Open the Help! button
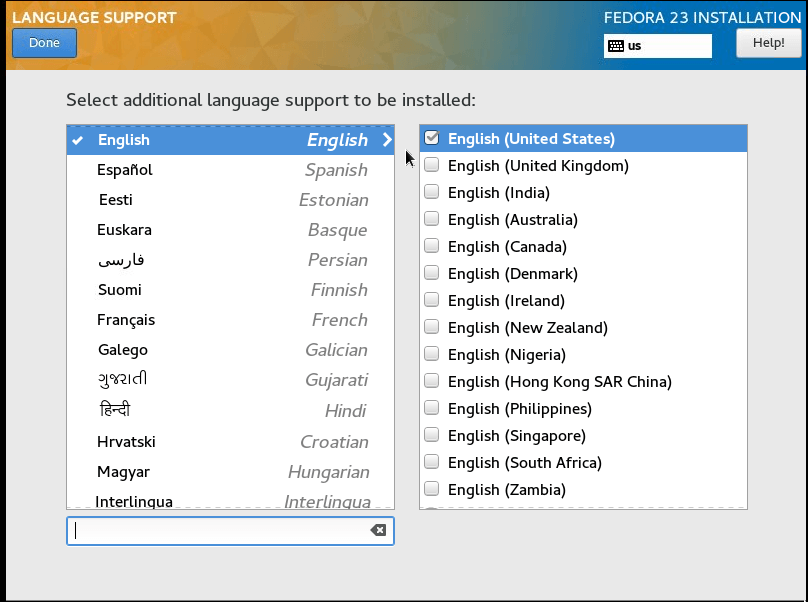 click(x=768, y=43)
